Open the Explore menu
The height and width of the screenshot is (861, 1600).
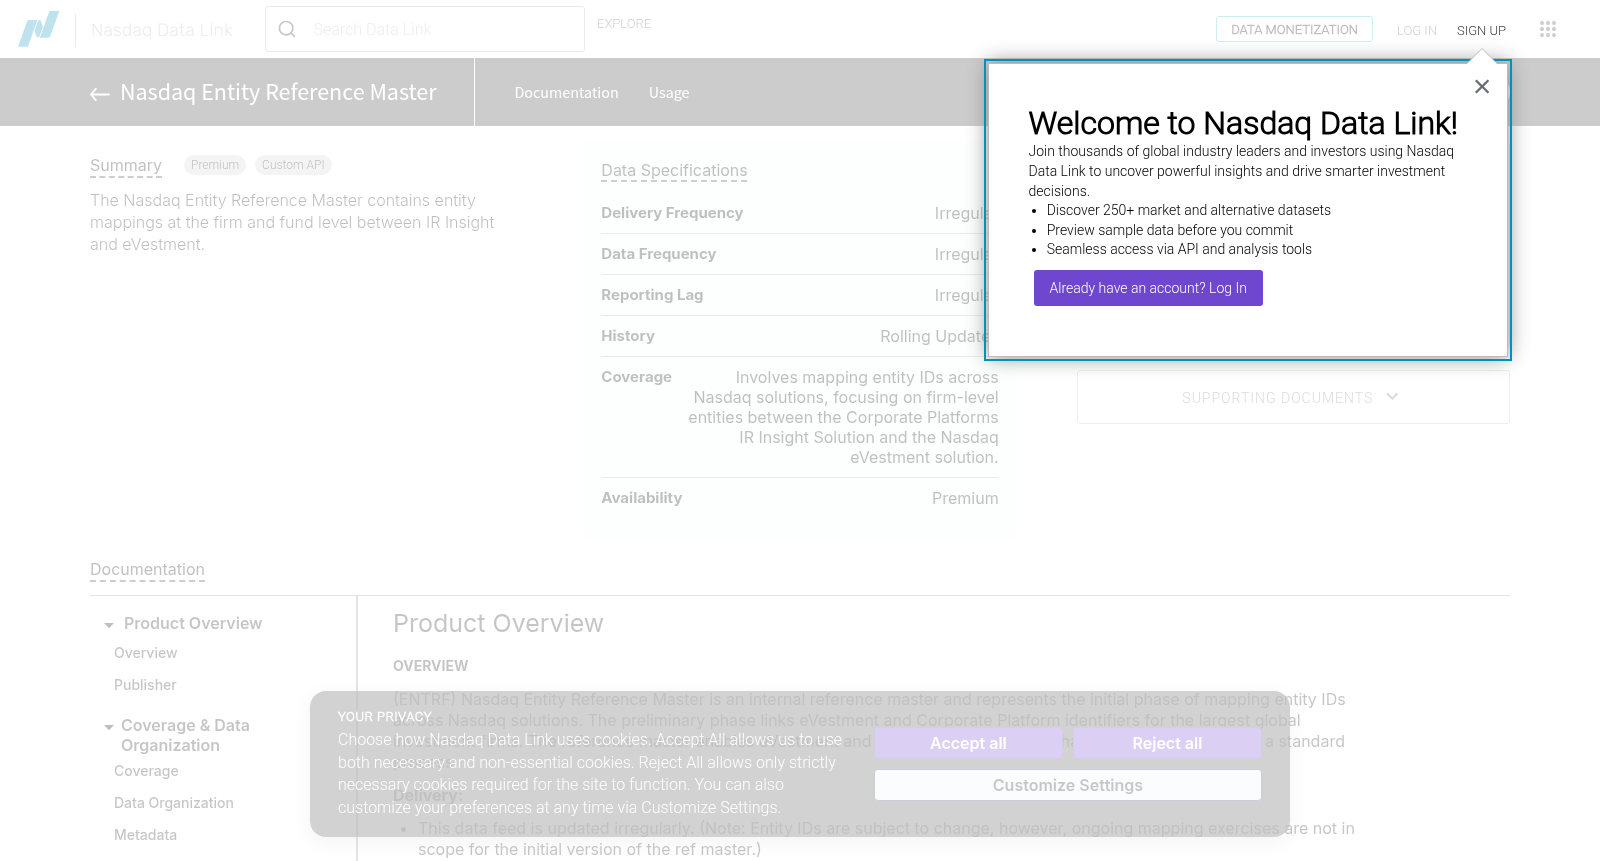(x=624, y=24)
